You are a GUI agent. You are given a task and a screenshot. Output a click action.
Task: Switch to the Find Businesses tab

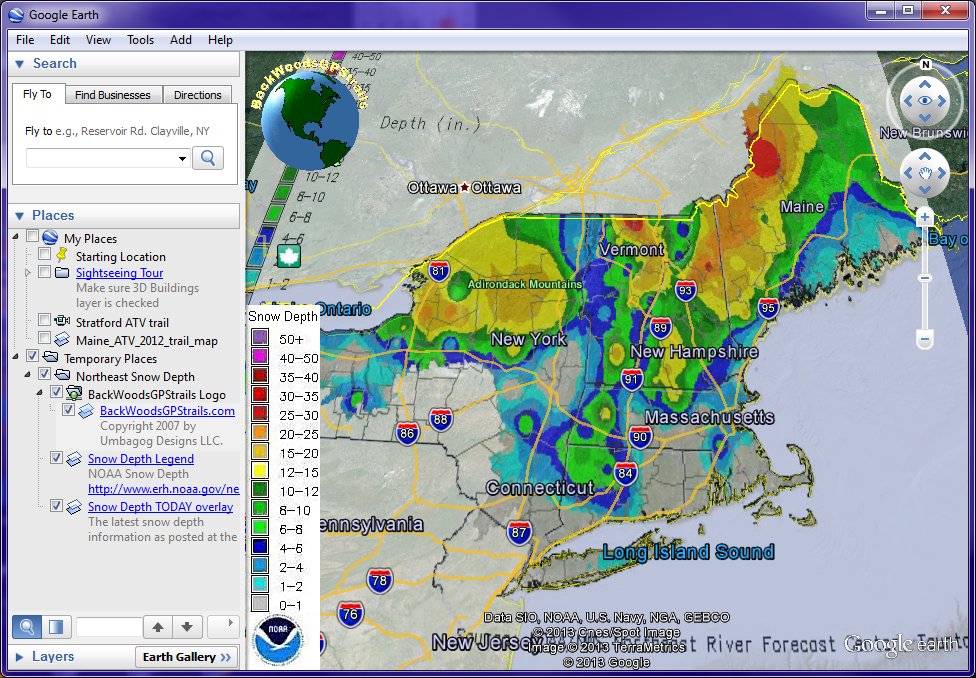click(x=113, y=95)
